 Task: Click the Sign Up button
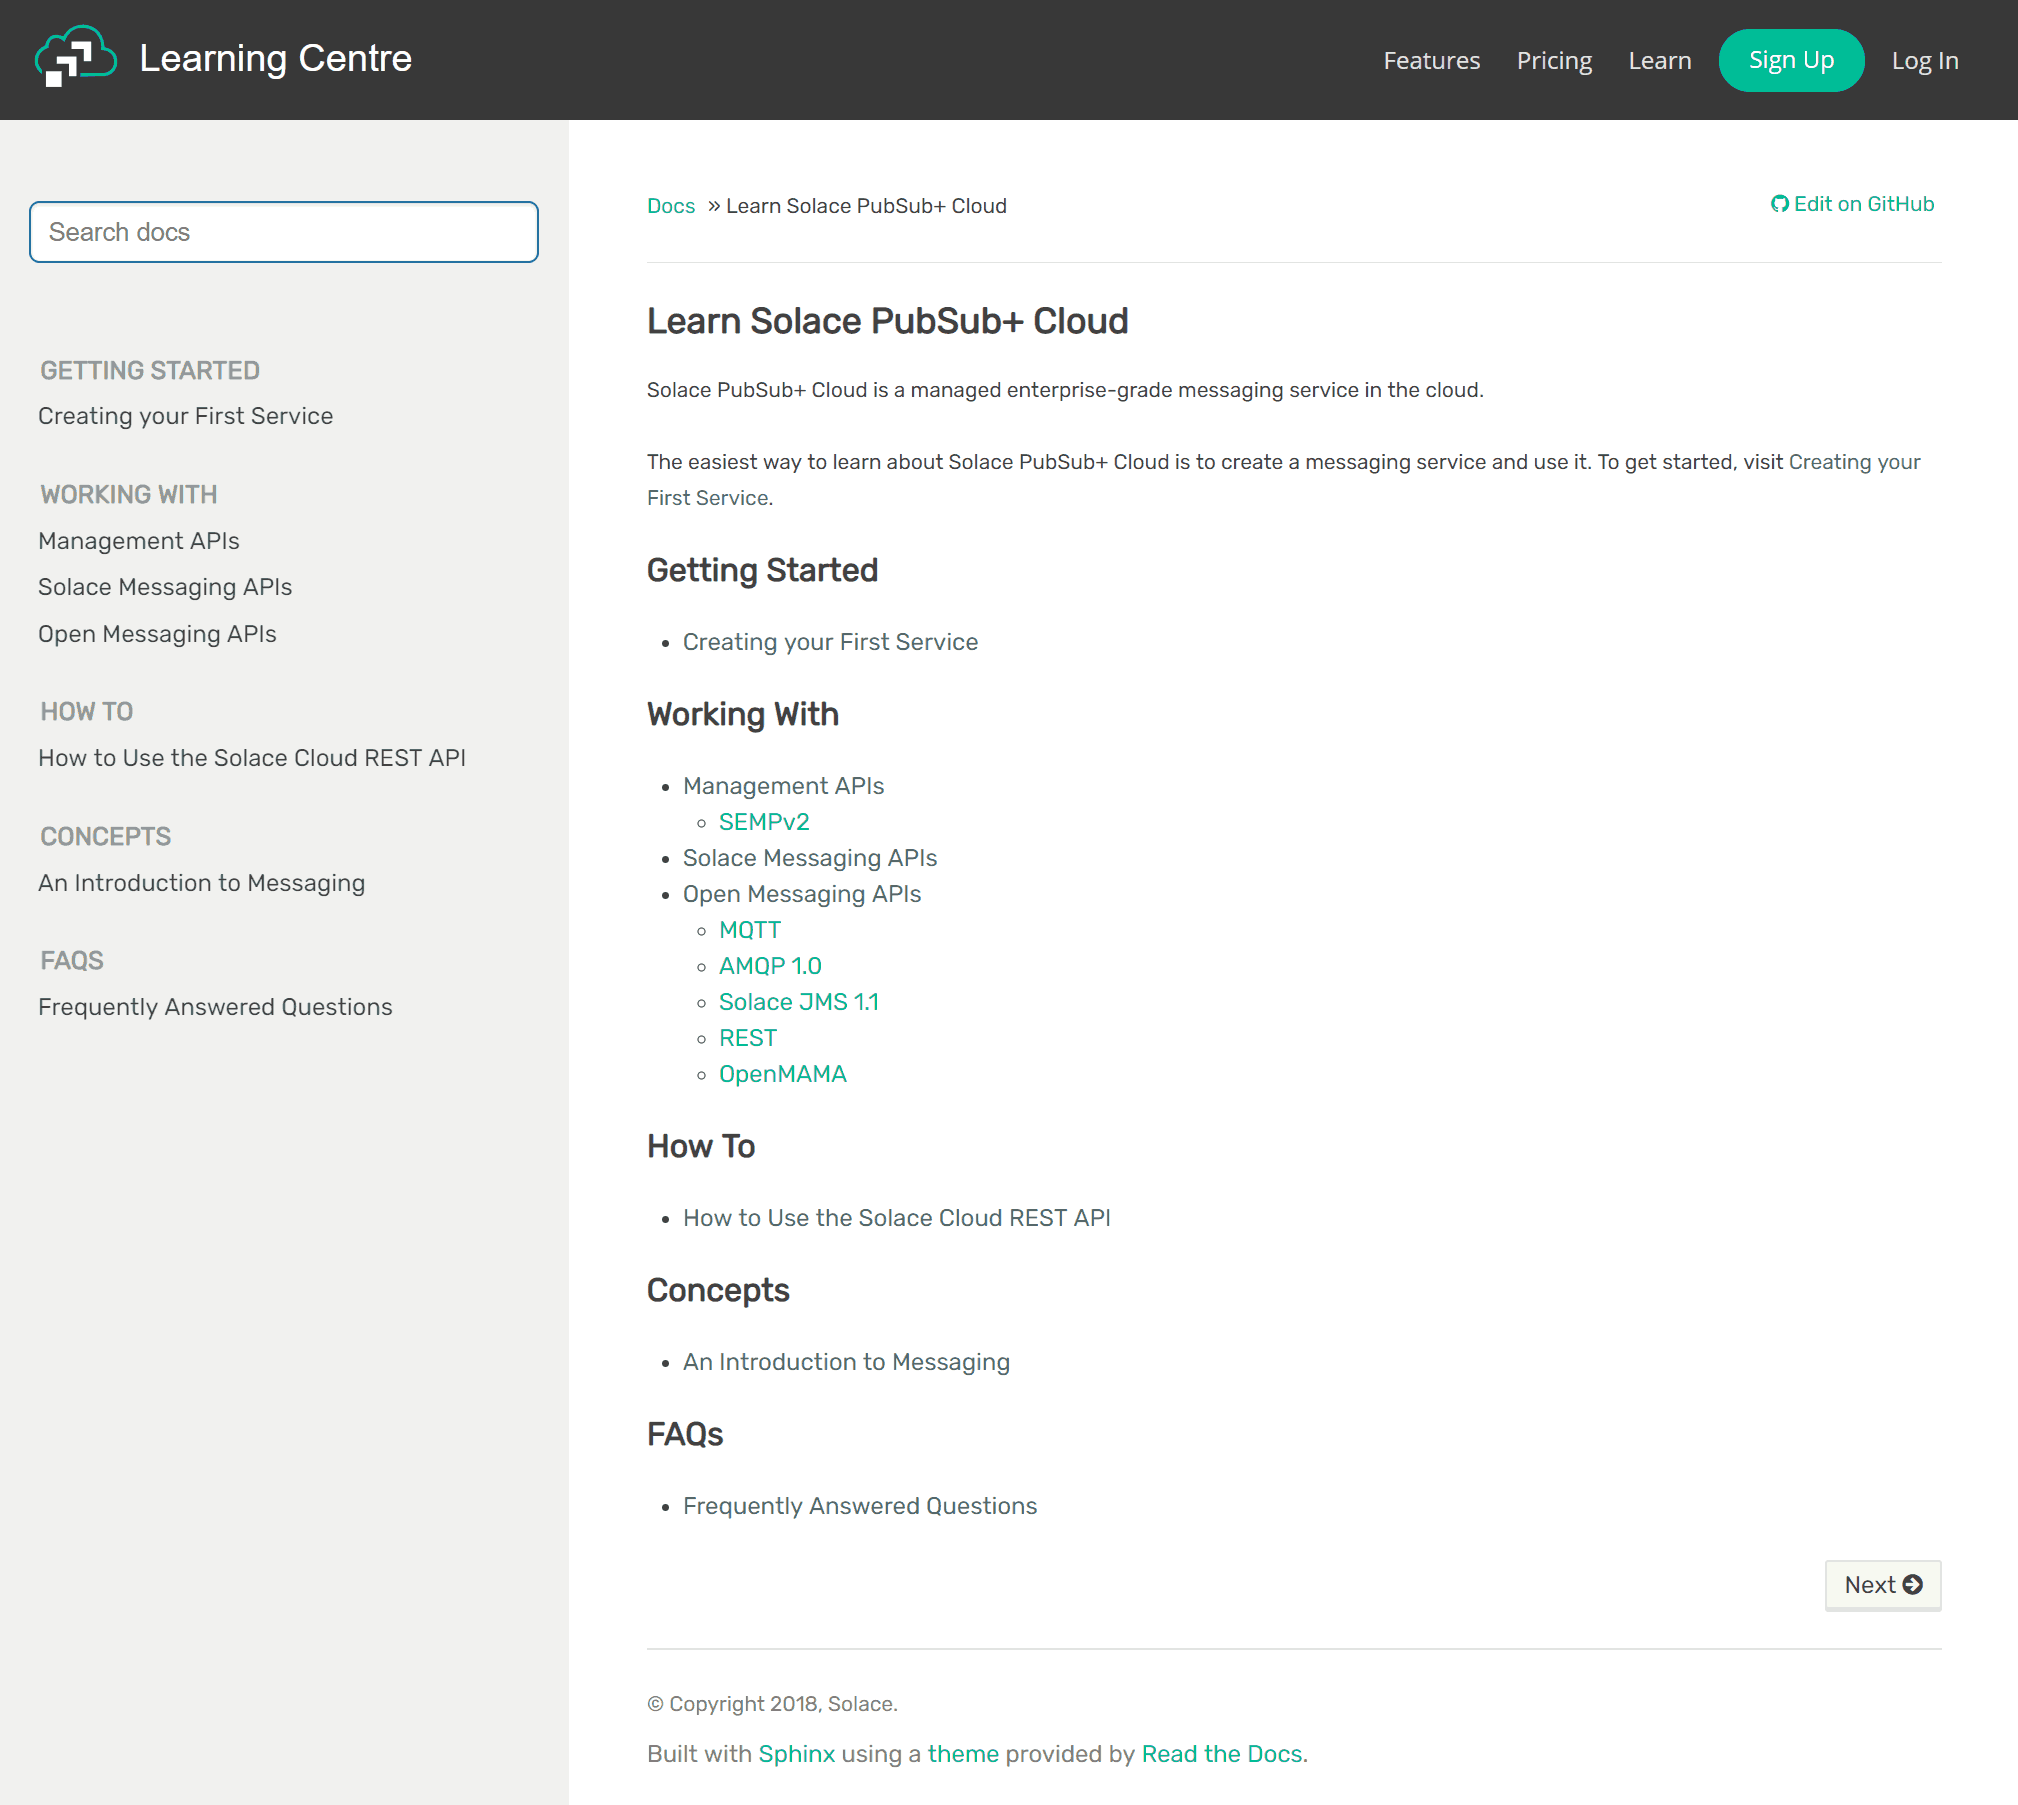pos(1791,60)
